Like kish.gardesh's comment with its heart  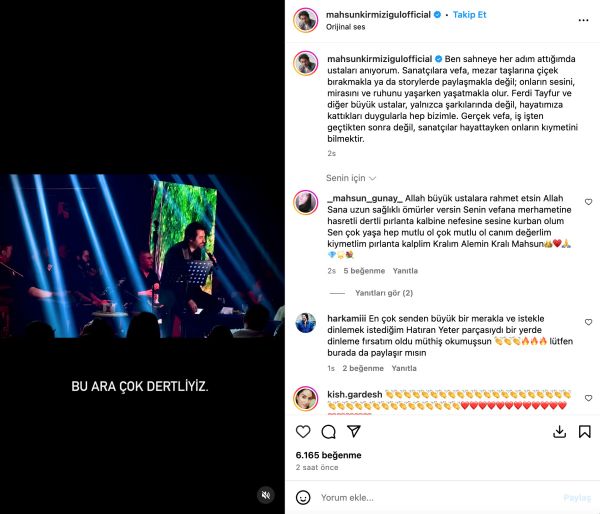(589, 398)
